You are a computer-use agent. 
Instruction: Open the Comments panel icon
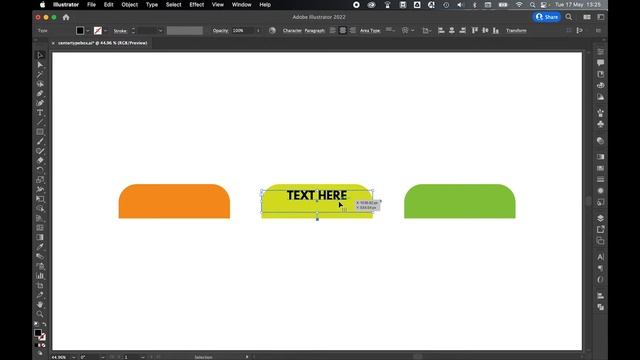pos(600,62)
